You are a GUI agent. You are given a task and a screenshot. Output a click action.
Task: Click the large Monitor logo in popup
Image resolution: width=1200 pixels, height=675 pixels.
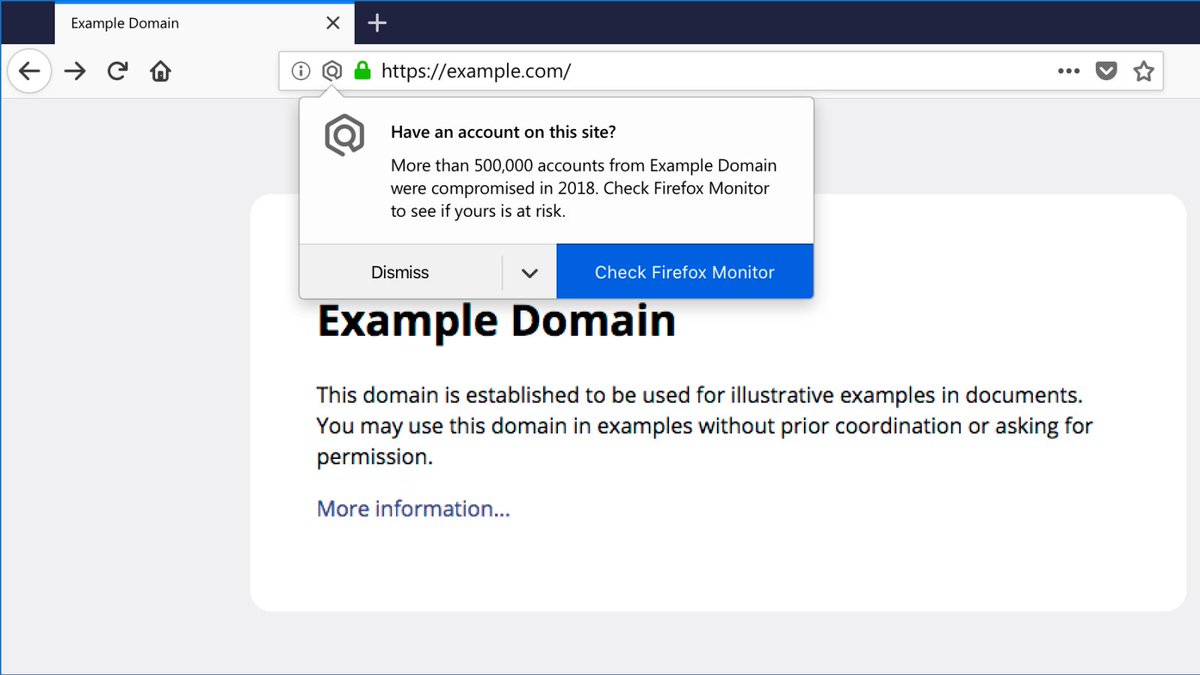click(x=345, y=136)
